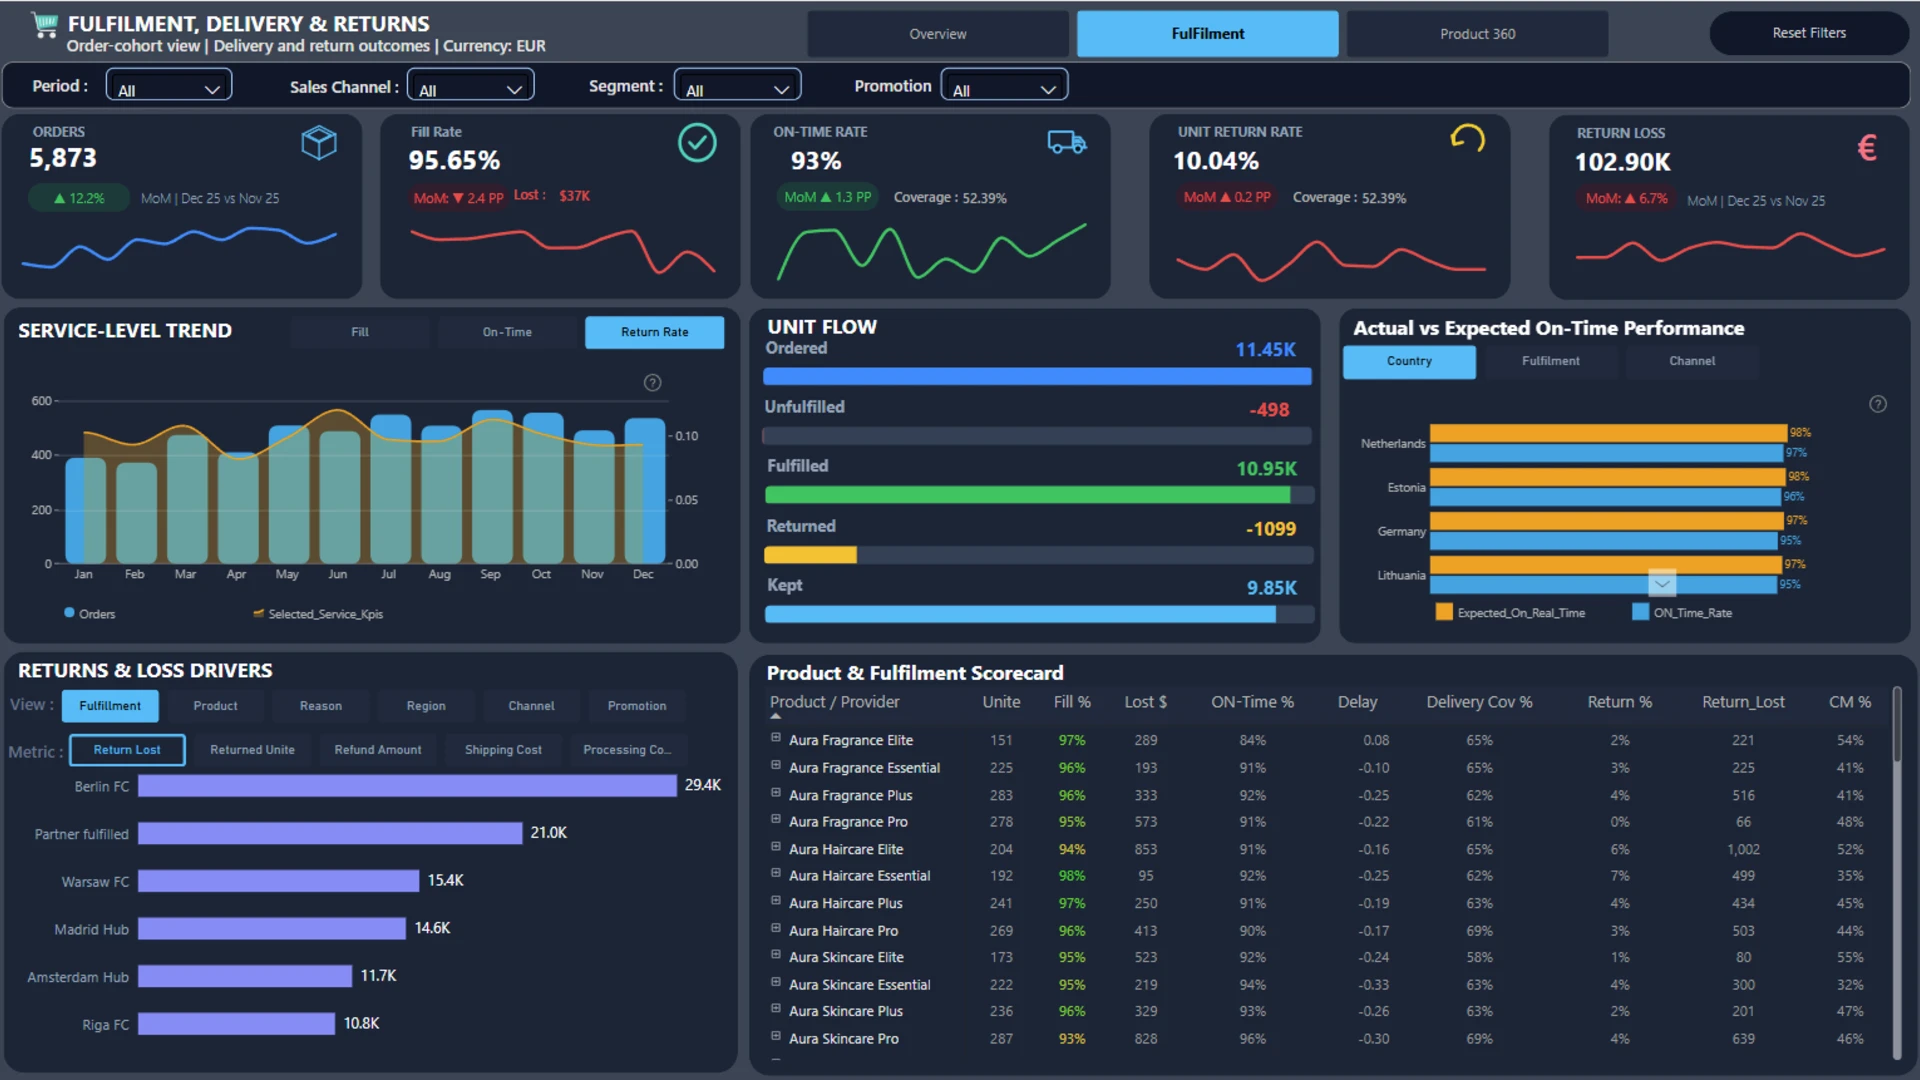1920x1080 pixels.
Task: Select the Returned Unite metric
Action: [x=252, y=750]
